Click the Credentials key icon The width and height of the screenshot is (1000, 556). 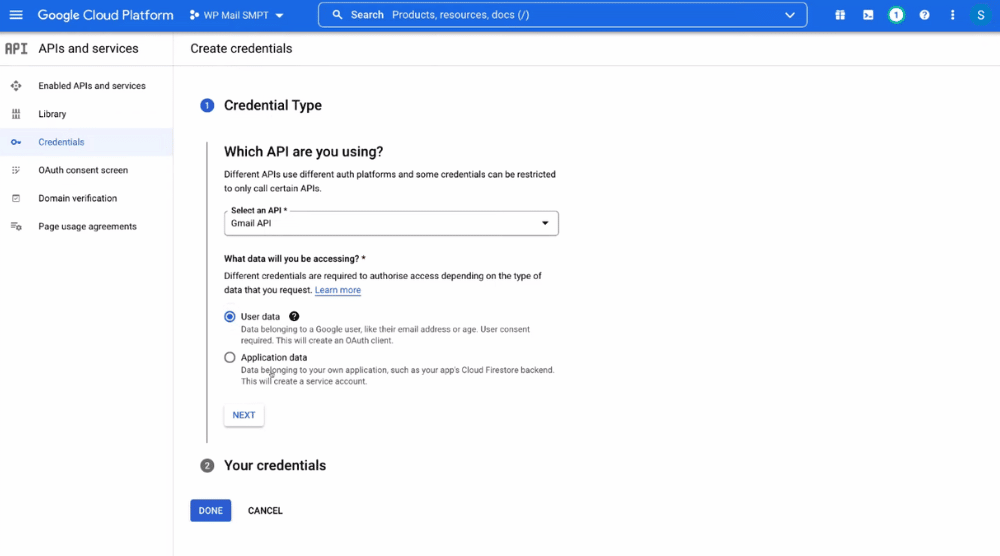(x=16, y=142)
